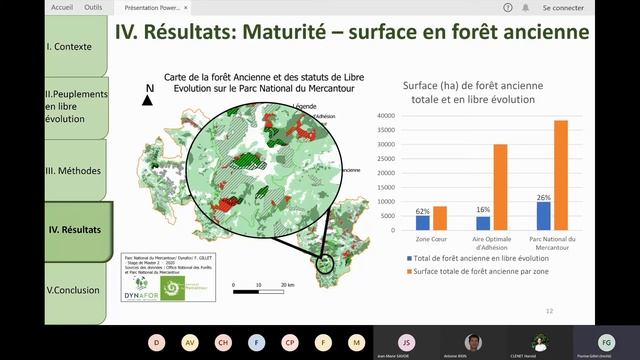The image size is (640, 360).
Task: Select participant avatar JS
Action: (x=407, y=343)
